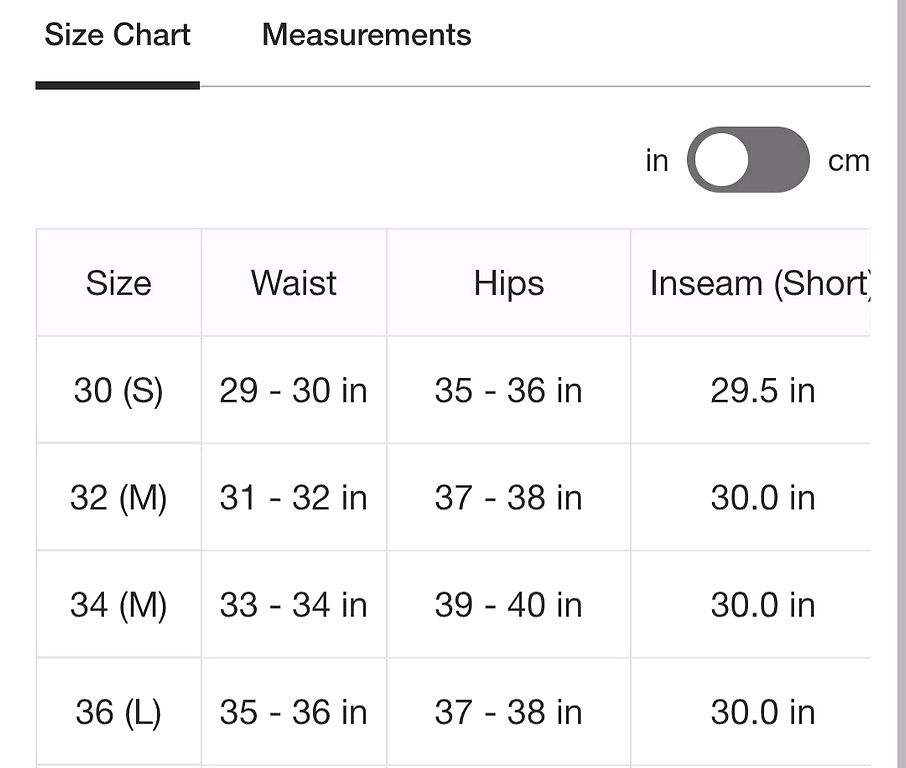This screenshot has height=768, width=906.
Task: Toggle the in/cm unit switch
Action: click(748, 159)
